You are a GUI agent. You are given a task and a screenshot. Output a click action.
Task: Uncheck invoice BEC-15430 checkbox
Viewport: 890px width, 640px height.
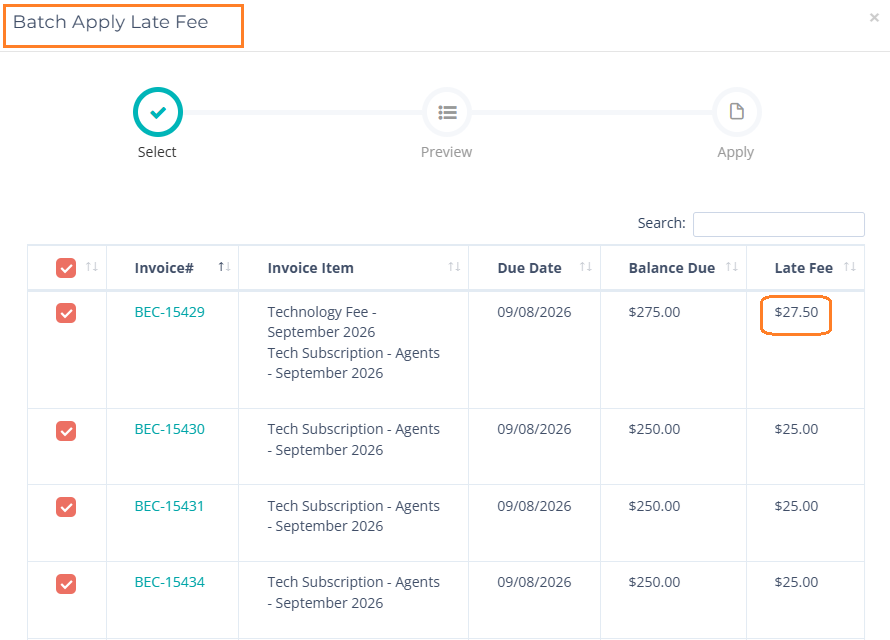click(66, 431)
